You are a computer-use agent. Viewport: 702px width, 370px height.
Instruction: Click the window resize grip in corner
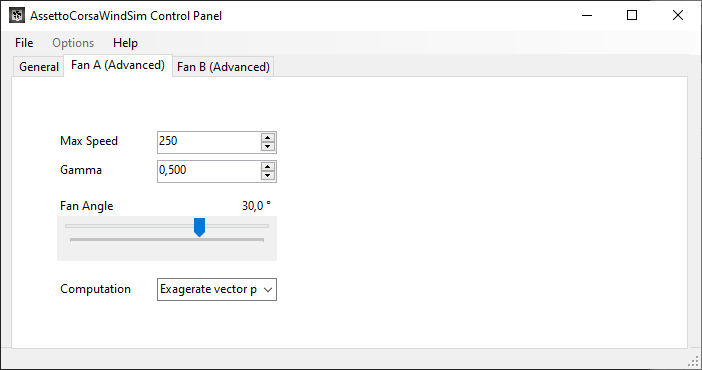coord(693,361)
